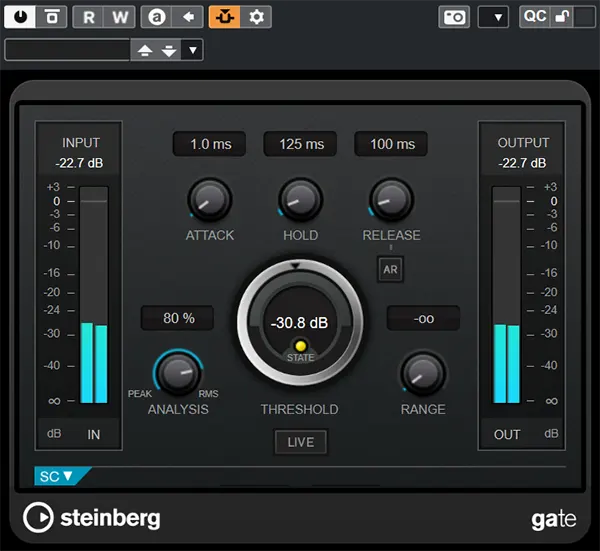Click the 'gate' plug-in name label

(x=554, y=520)
